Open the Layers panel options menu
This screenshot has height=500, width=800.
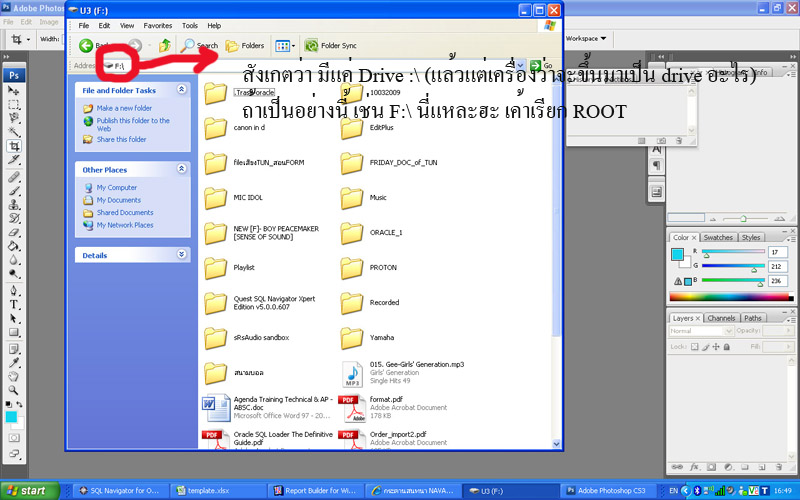(789, 319)
